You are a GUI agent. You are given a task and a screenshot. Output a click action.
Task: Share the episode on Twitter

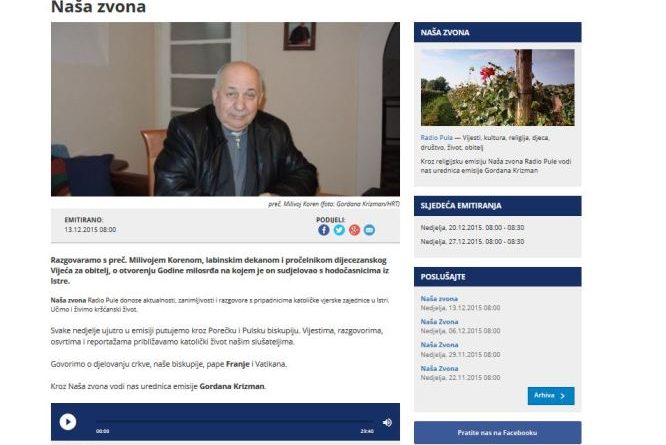pos(339,230)
